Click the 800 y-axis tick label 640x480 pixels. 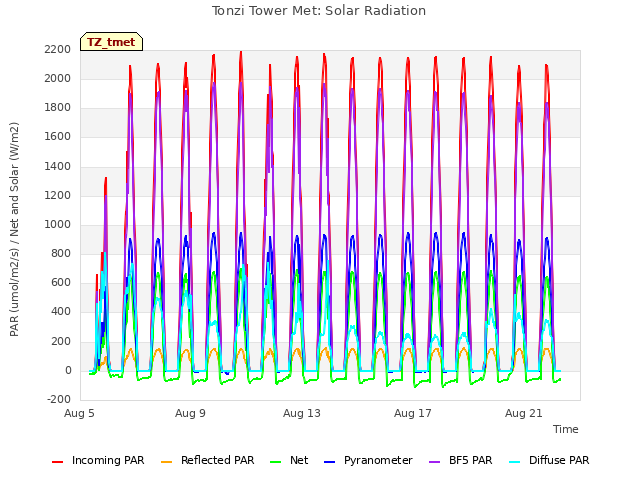click(61, 253)
